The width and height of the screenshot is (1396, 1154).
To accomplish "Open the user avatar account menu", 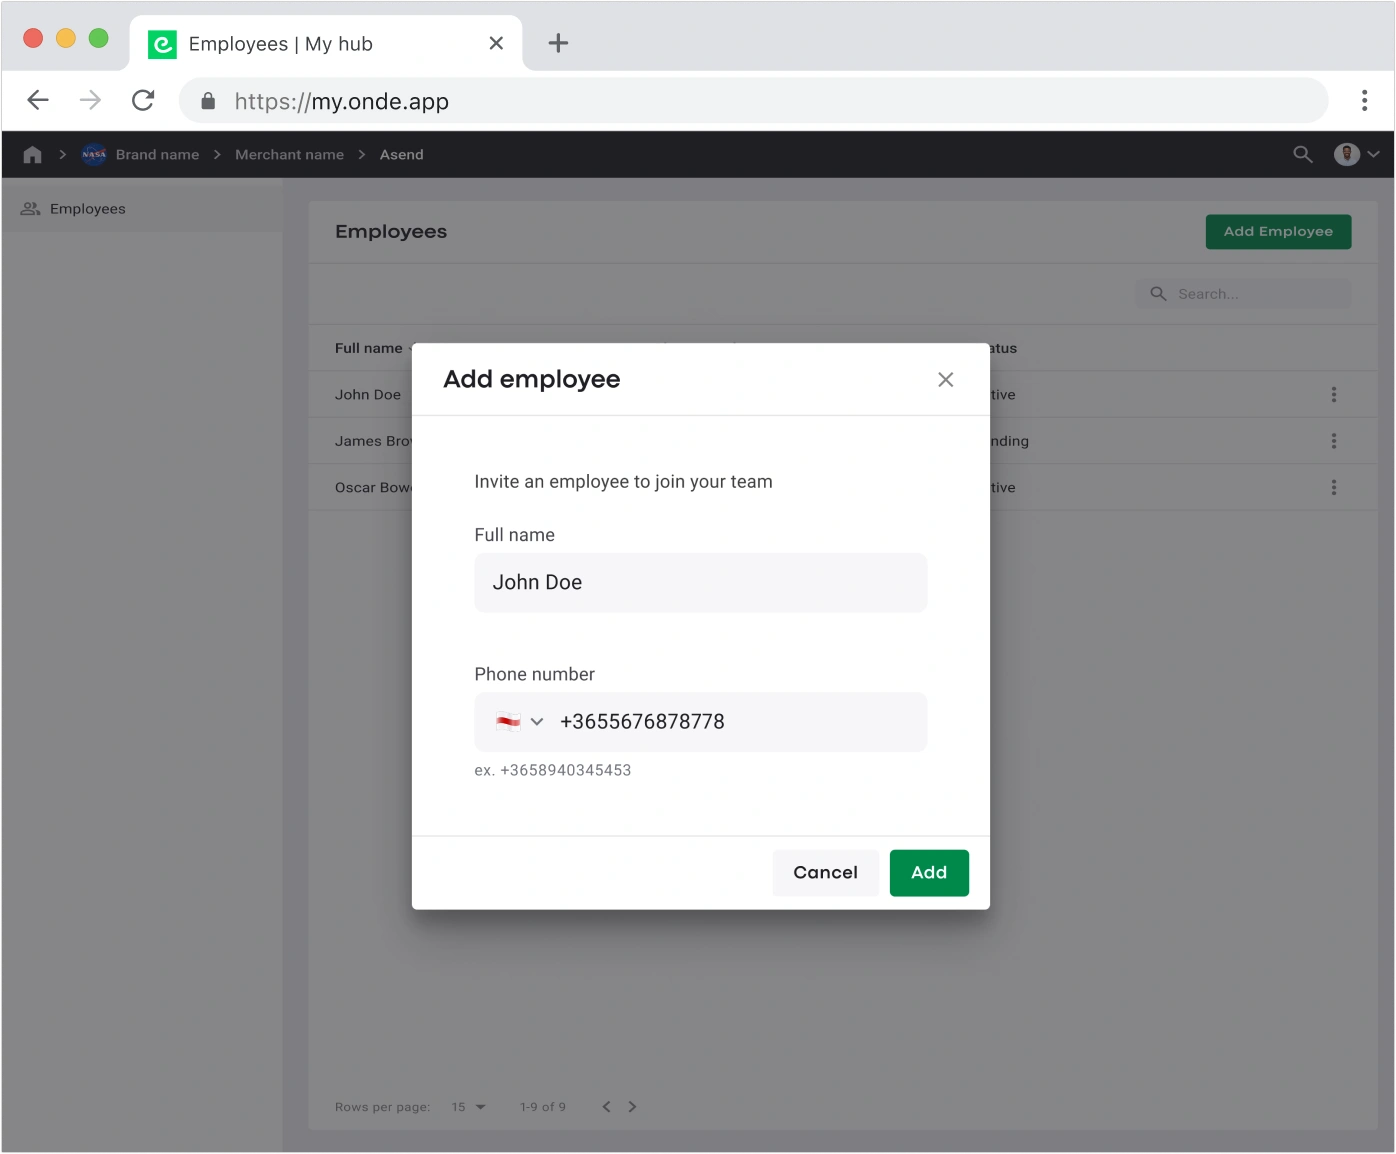I will [x=1356, y=155].
